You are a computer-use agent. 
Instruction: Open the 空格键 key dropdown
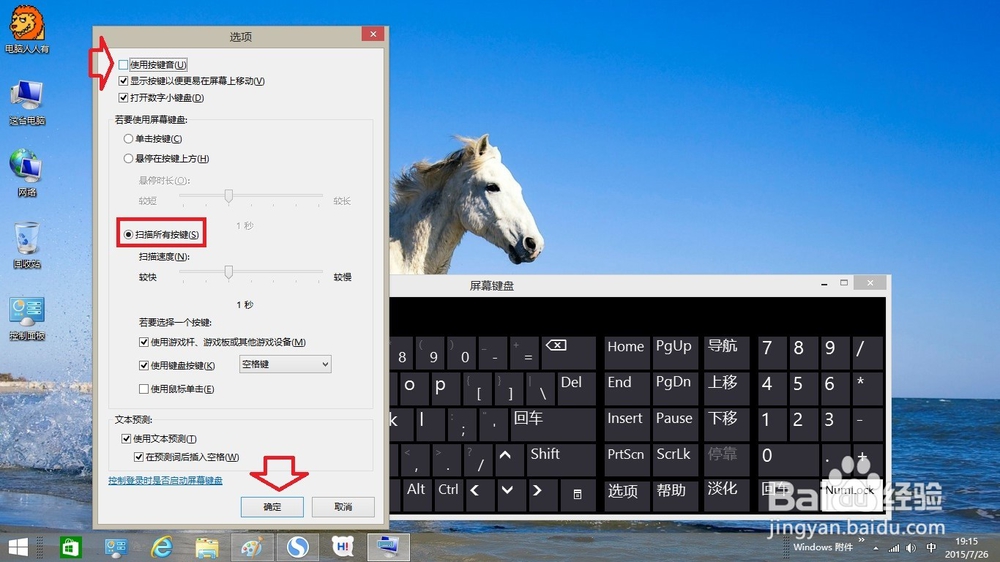click(285, 364)
